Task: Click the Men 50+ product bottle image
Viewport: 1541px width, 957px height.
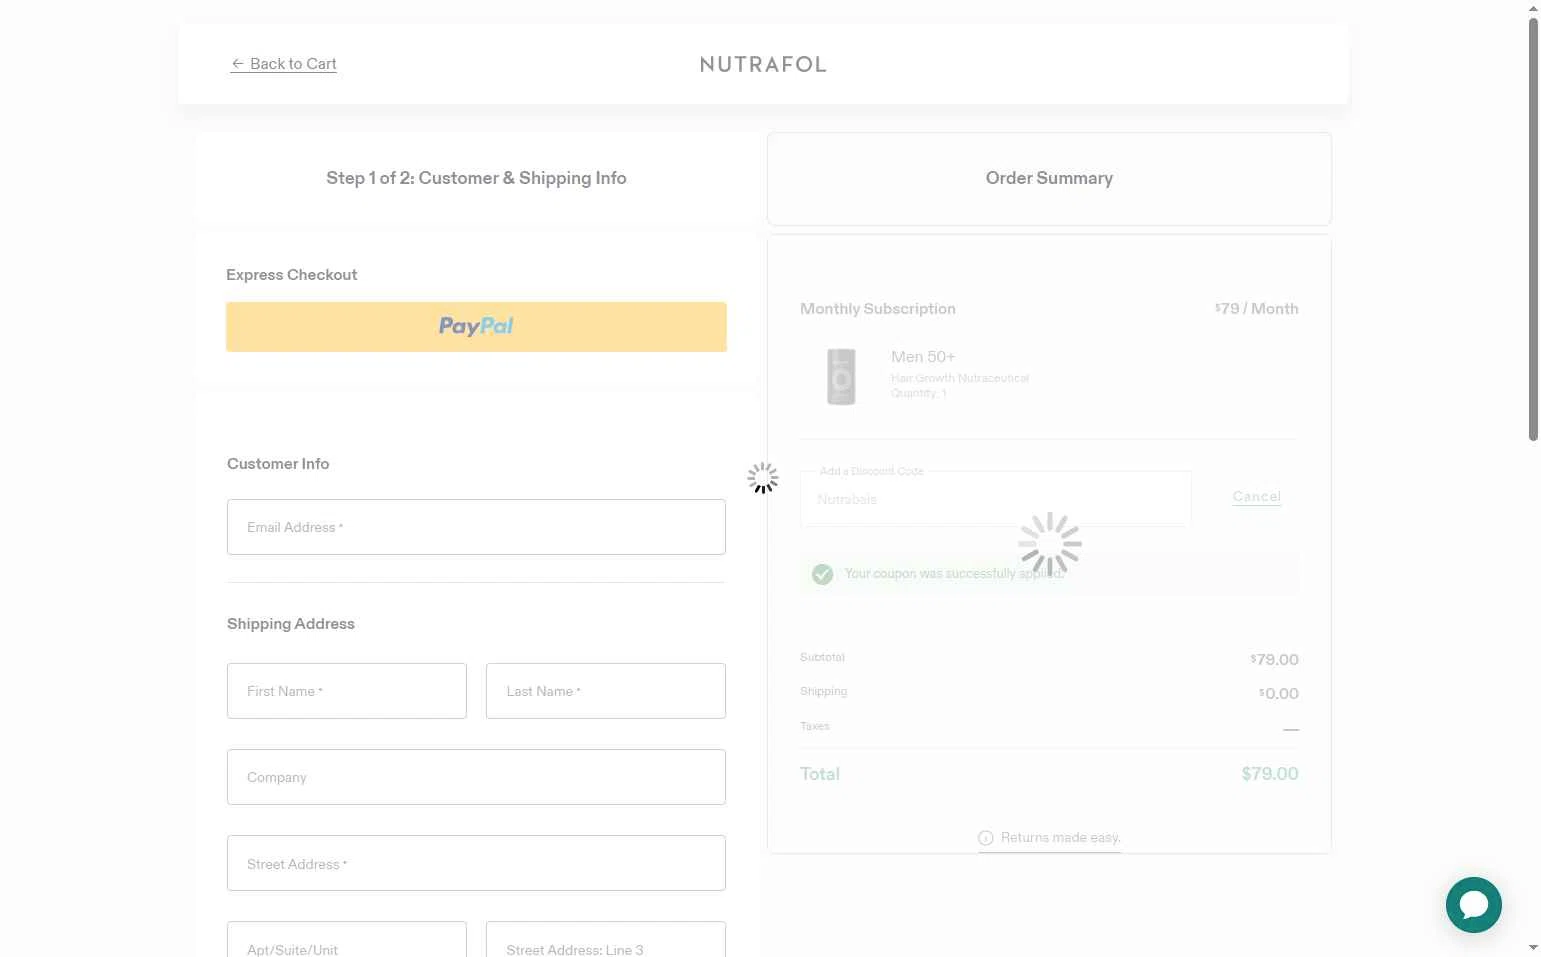Action: pos(841,376)
